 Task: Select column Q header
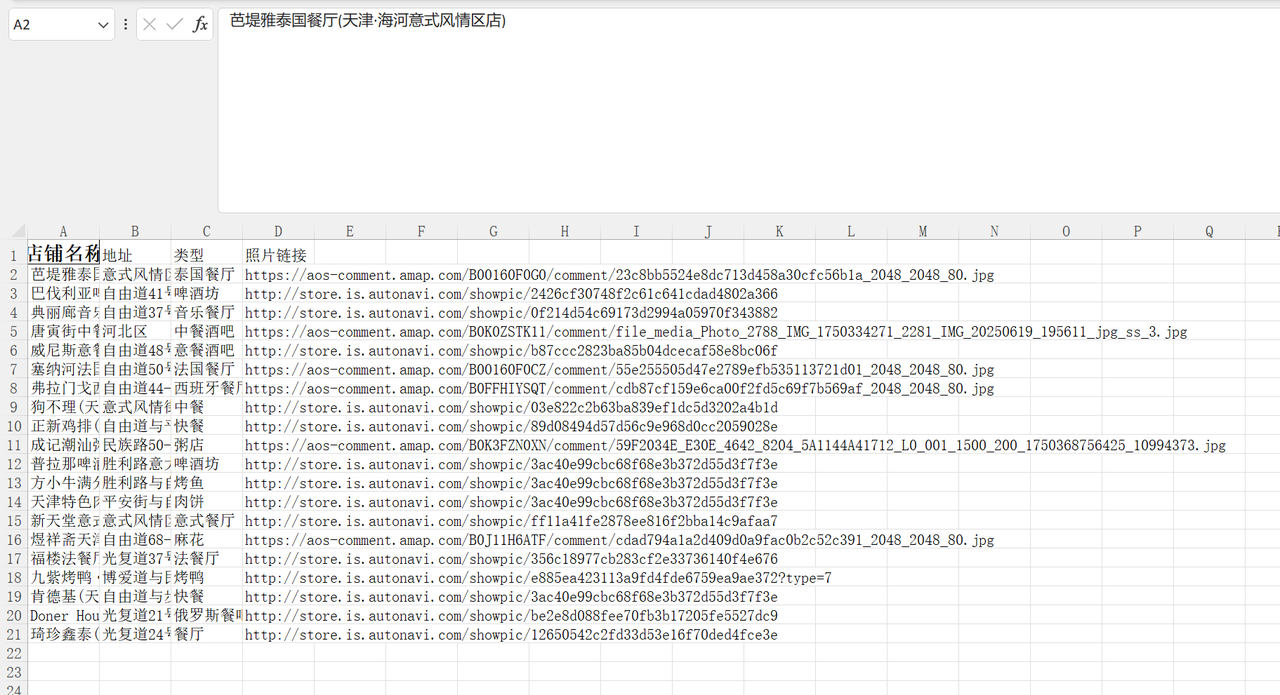[1209, 232]
